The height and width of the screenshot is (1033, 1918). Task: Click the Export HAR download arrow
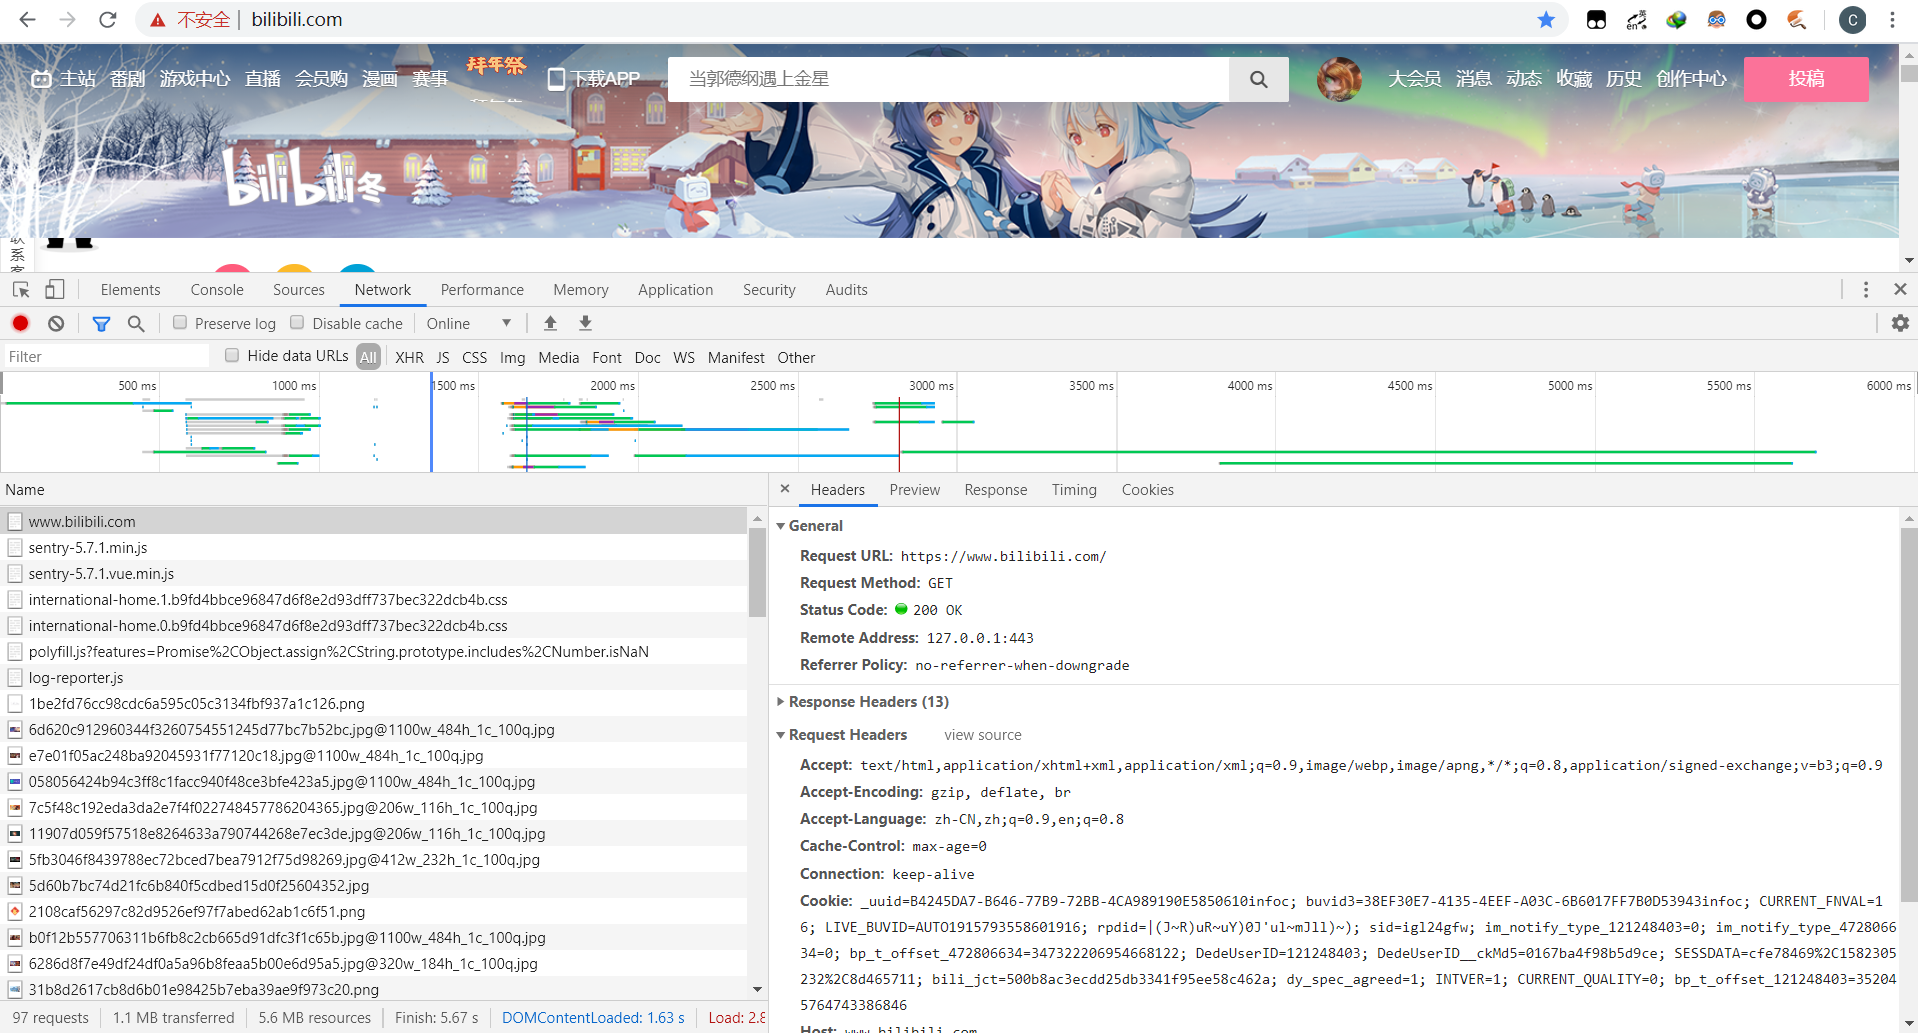tap(585, 323)
